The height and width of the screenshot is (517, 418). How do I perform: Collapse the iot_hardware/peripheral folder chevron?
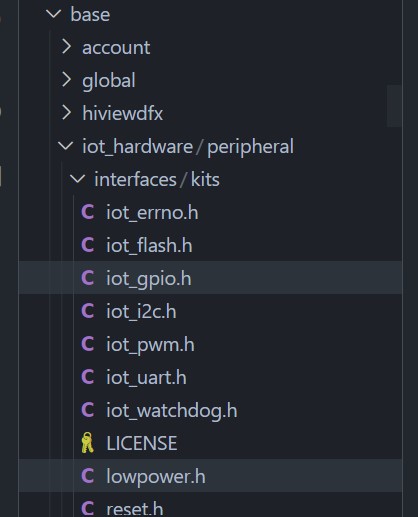click(66, 146)
